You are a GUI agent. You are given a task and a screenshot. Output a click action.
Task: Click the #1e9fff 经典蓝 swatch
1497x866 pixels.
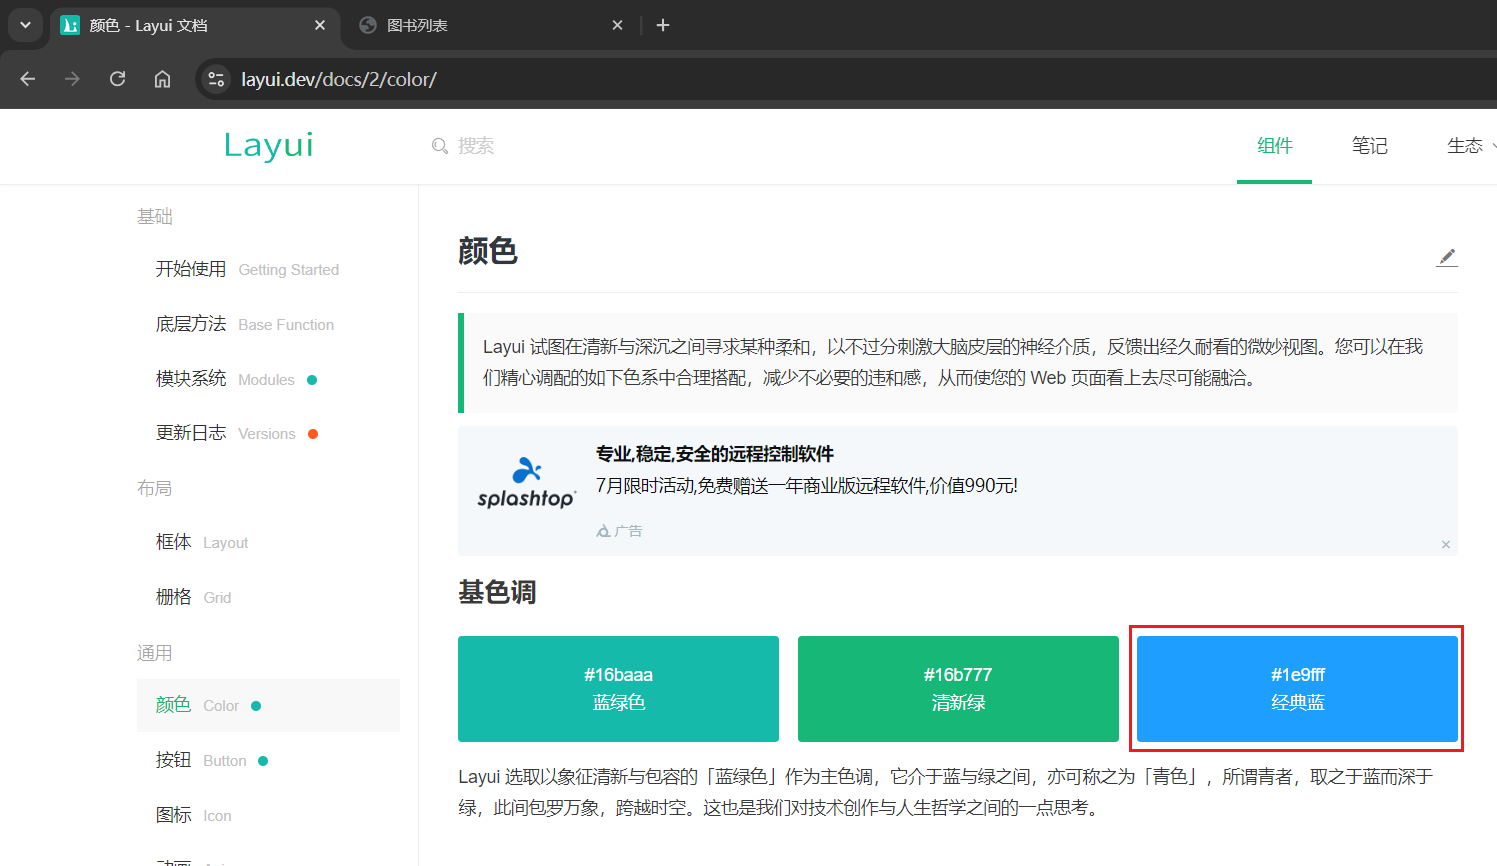coord(1297,689)
